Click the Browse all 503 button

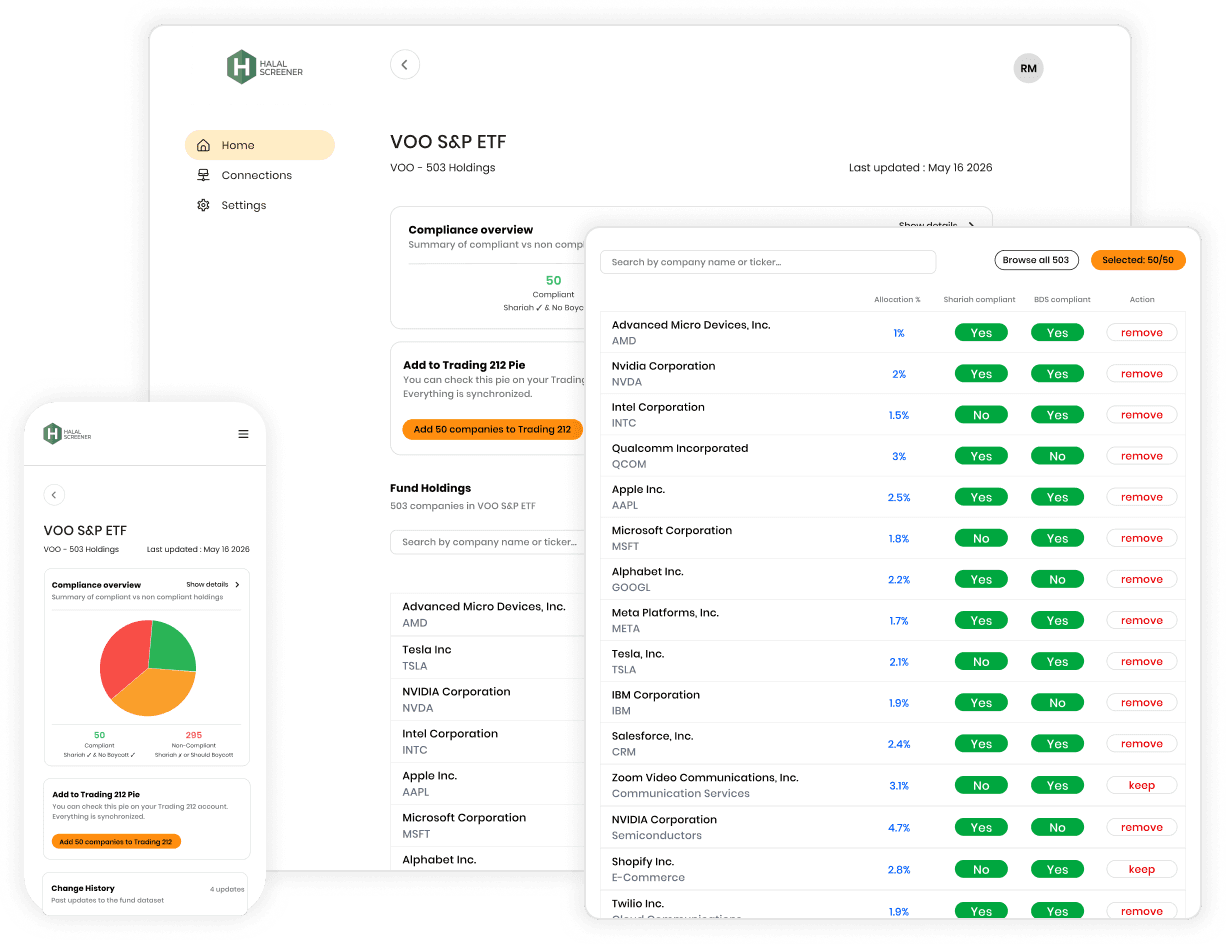pyautogui.click(x=1036, y=260)
